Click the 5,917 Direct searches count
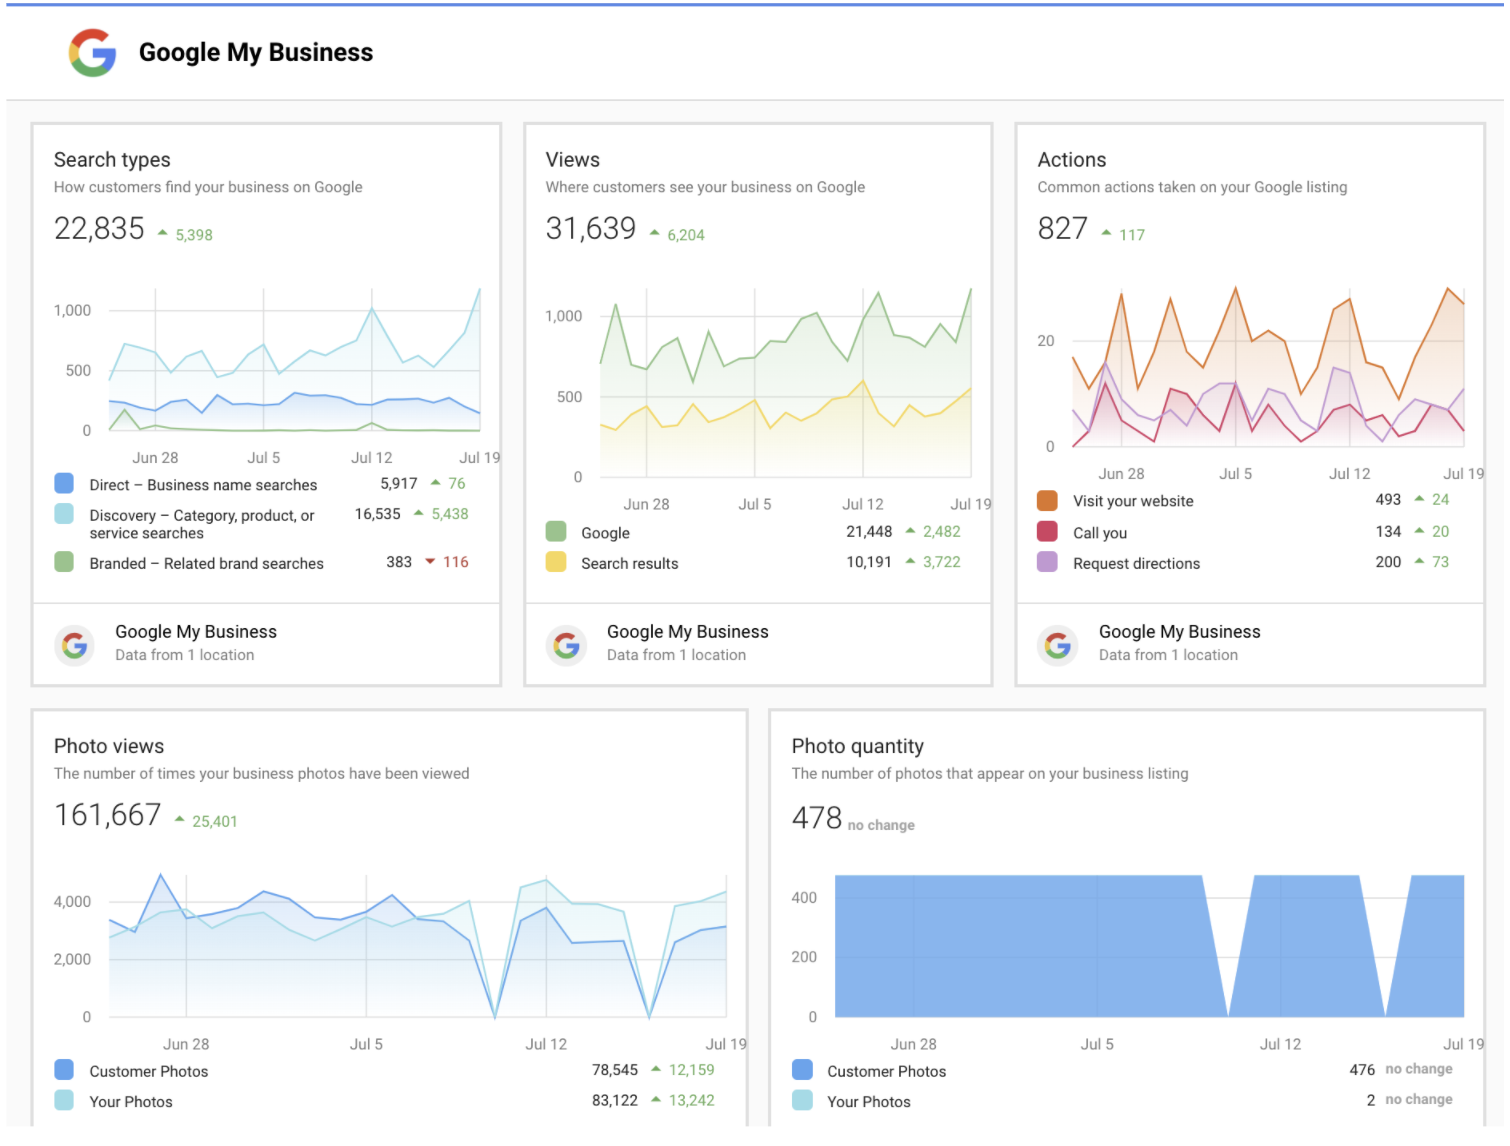Viewport: 1510px width, 1146px height. click(399, 484)
